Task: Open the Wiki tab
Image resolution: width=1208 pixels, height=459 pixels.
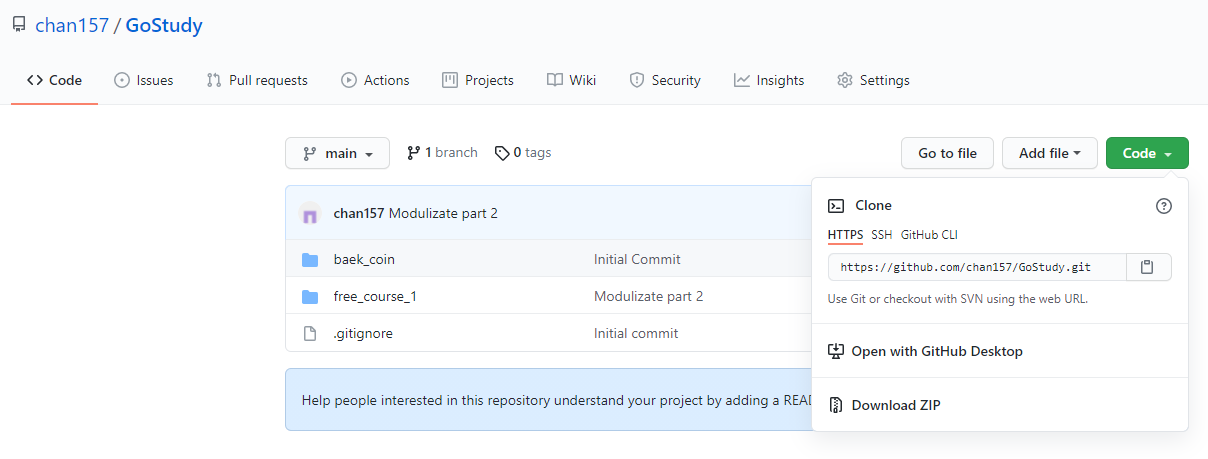Action: pos(572,80)
